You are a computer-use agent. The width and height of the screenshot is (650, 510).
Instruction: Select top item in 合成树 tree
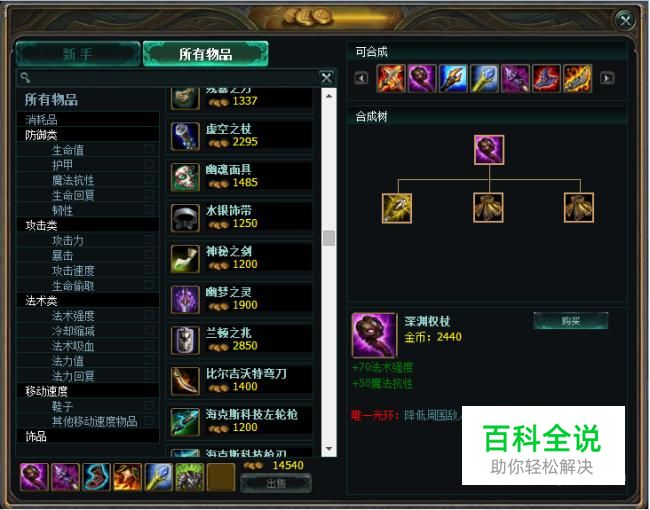point(489,150)
